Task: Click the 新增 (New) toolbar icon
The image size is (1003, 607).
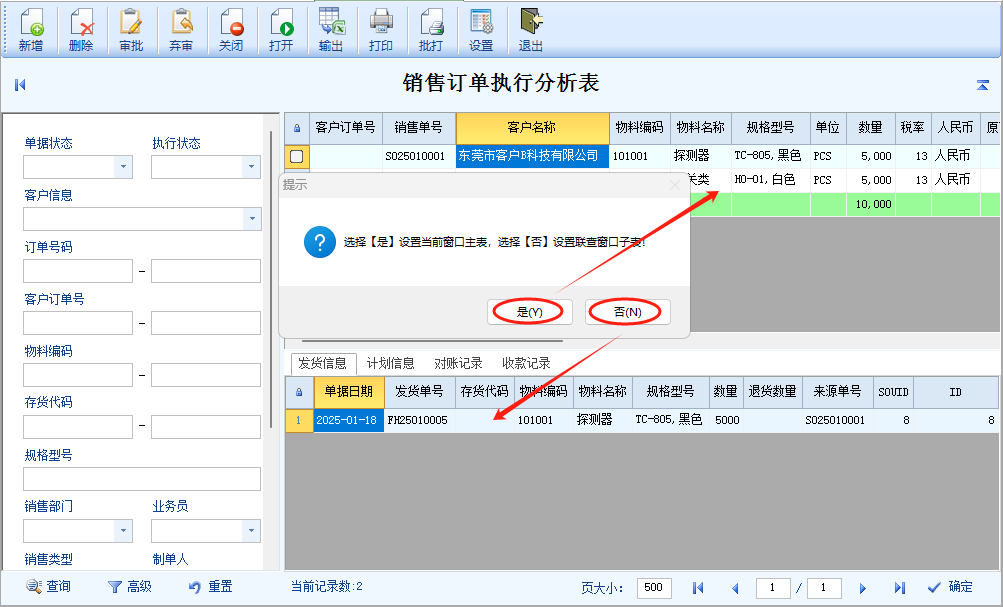Action: point(31,30)
